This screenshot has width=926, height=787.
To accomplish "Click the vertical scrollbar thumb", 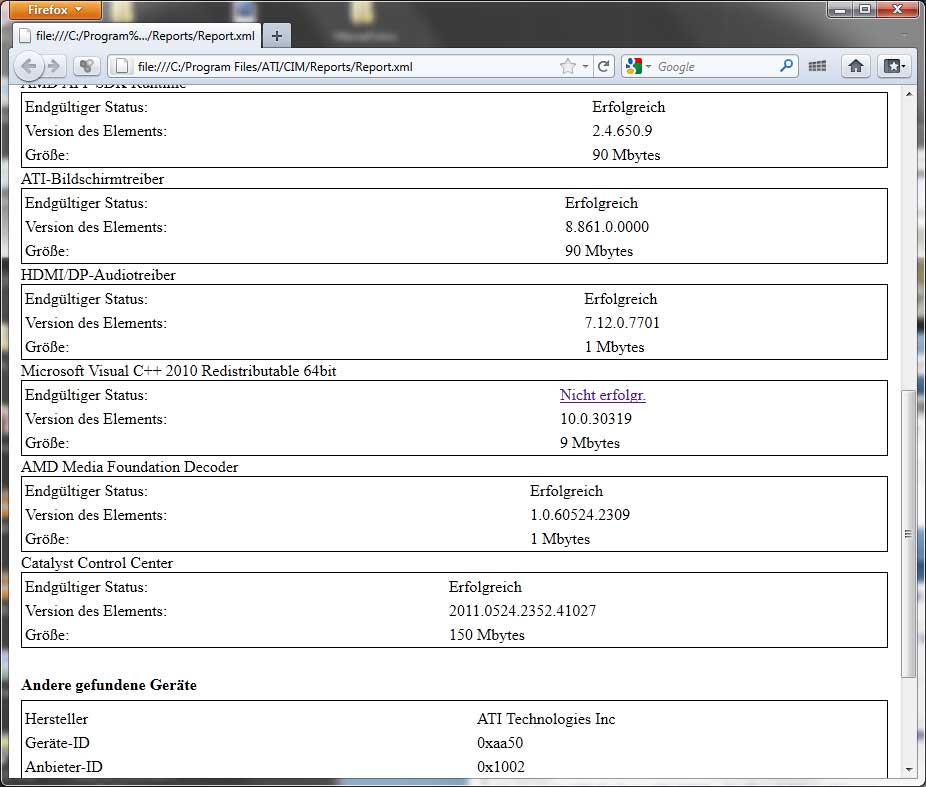I will tap(908, 534).
